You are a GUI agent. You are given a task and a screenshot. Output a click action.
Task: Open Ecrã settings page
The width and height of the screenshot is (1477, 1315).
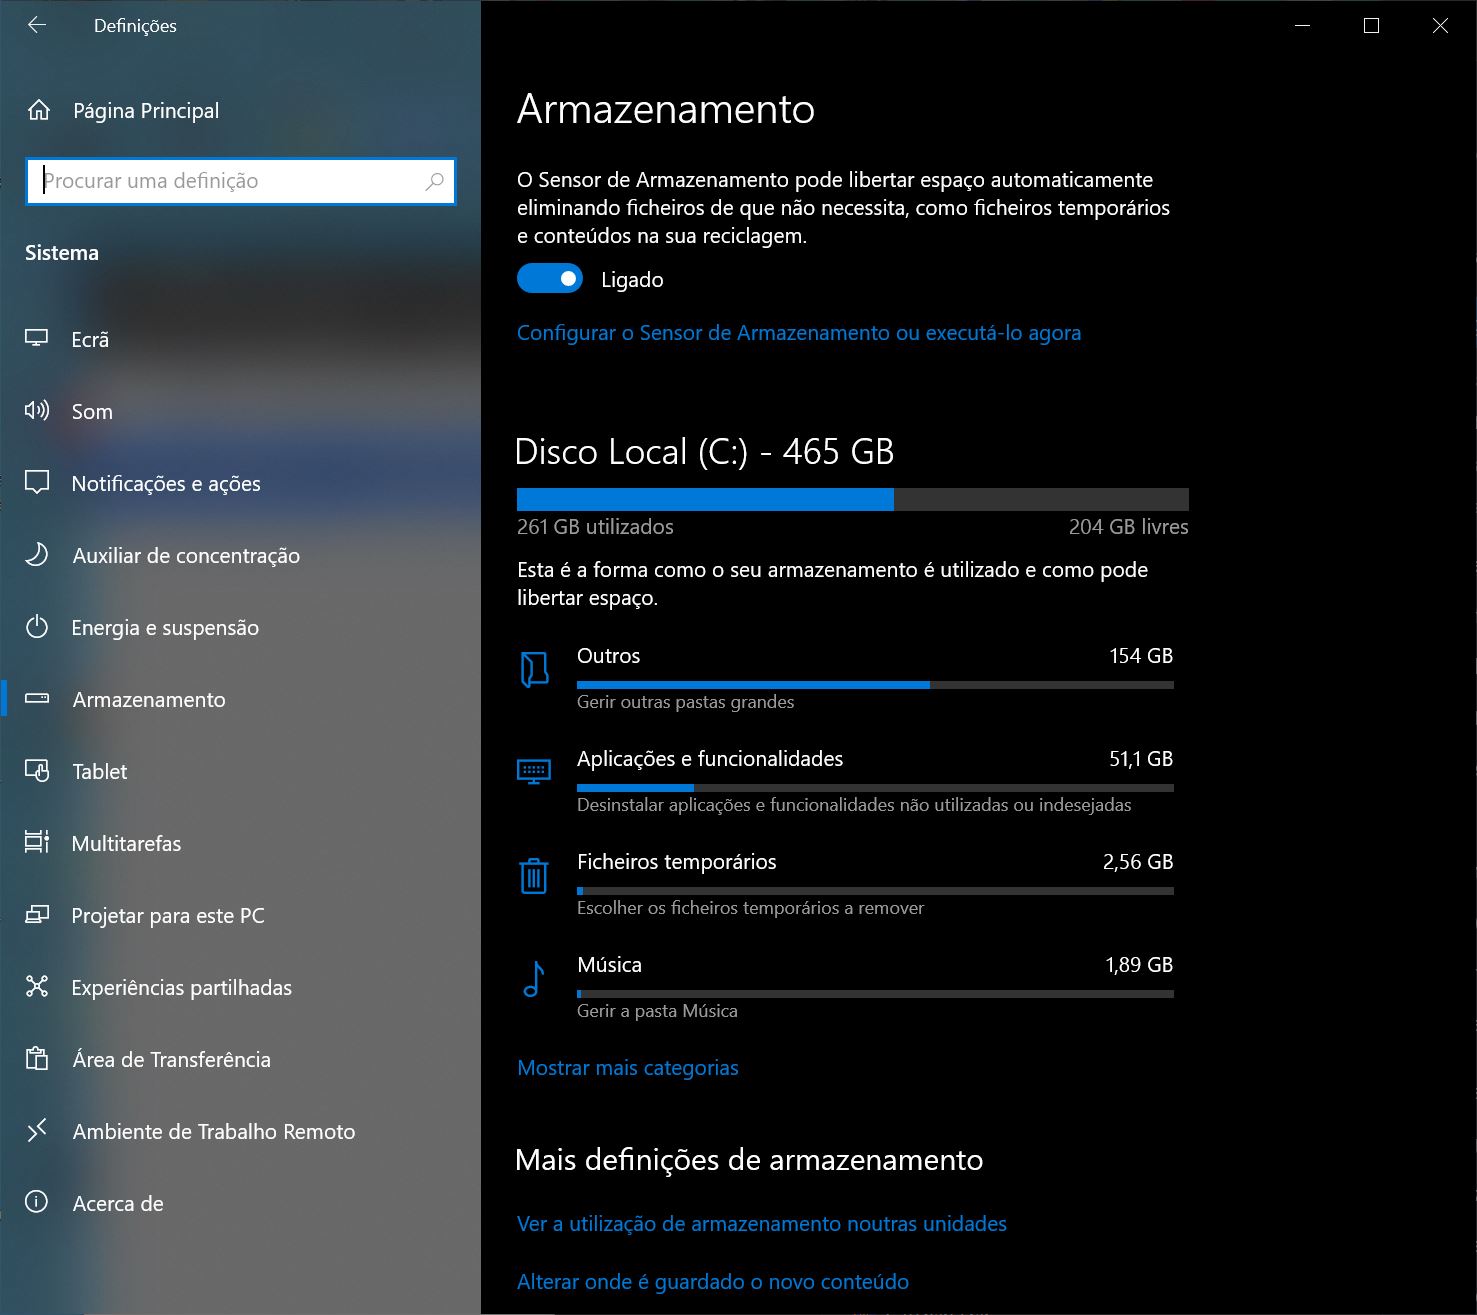click(x=240, y=339)
